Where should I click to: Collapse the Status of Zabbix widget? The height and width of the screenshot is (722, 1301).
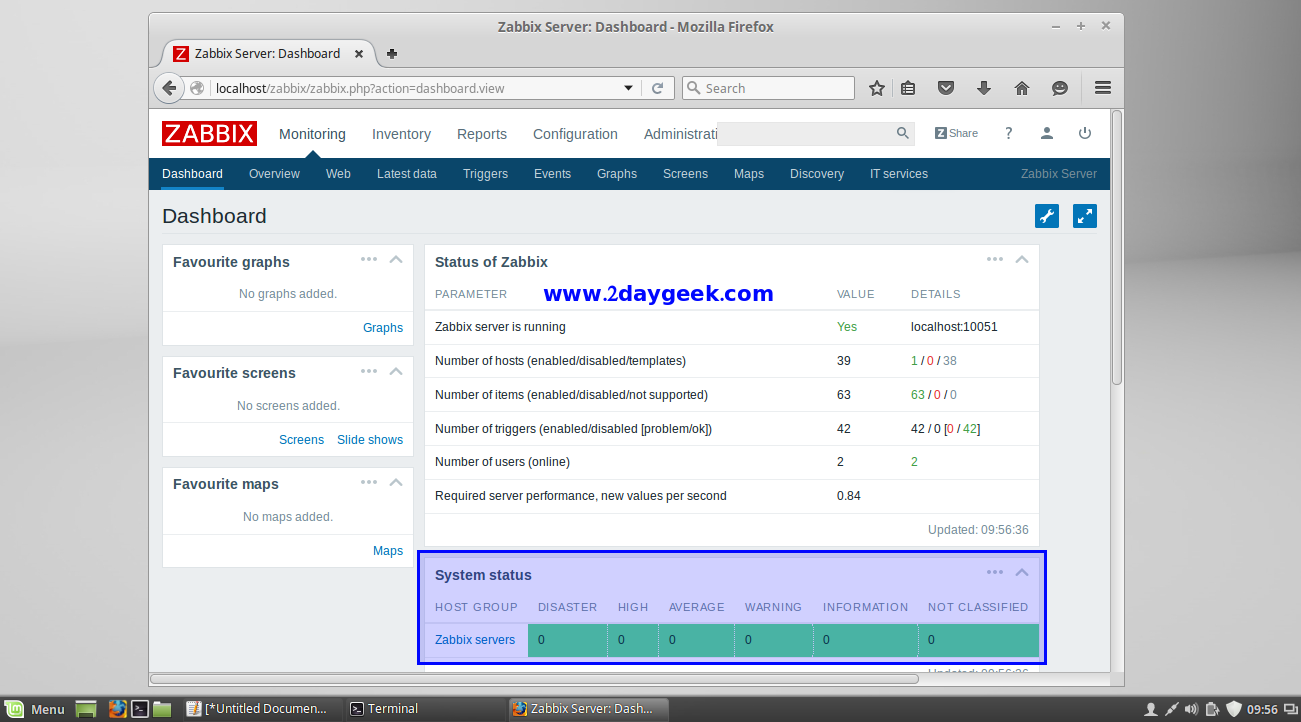tap(1022, 259)
